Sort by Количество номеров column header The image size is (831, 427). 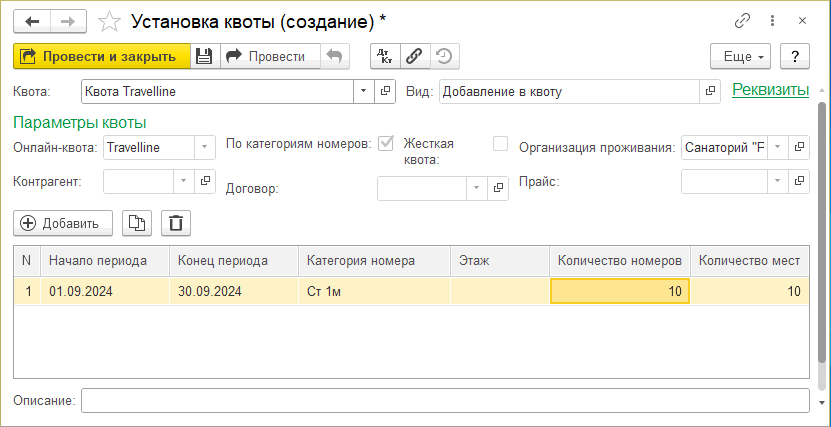click(620, 261)
